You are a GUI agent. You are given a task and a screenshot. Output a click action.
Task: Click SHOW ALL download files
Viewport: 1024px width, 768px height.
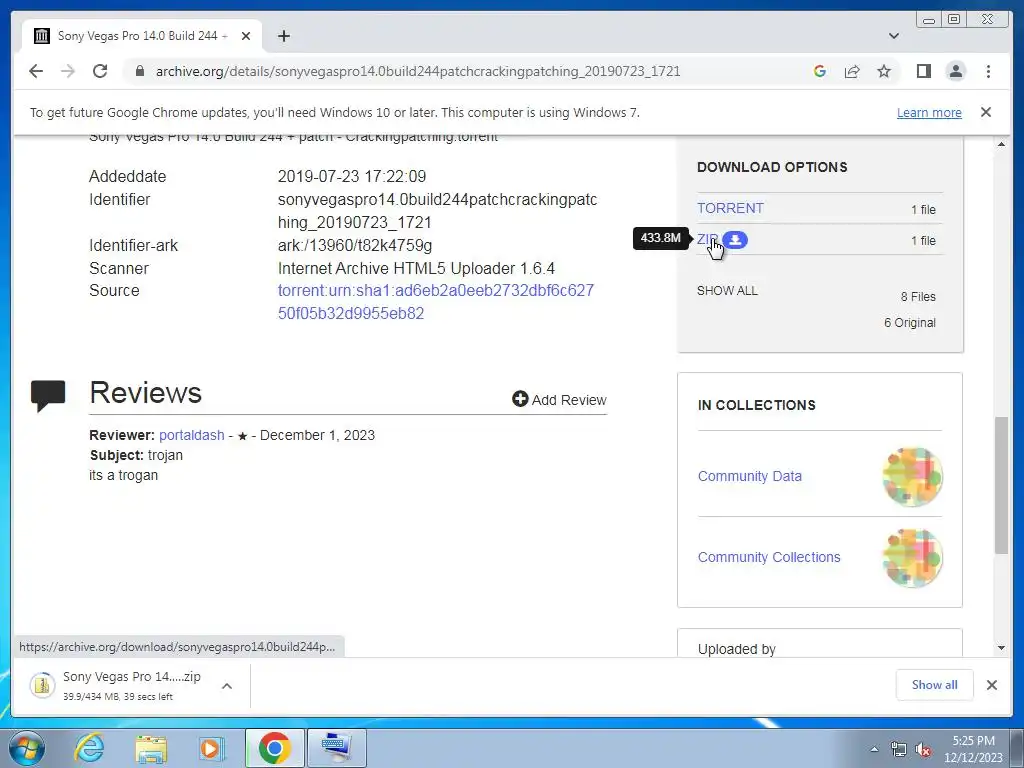point(727,291)
